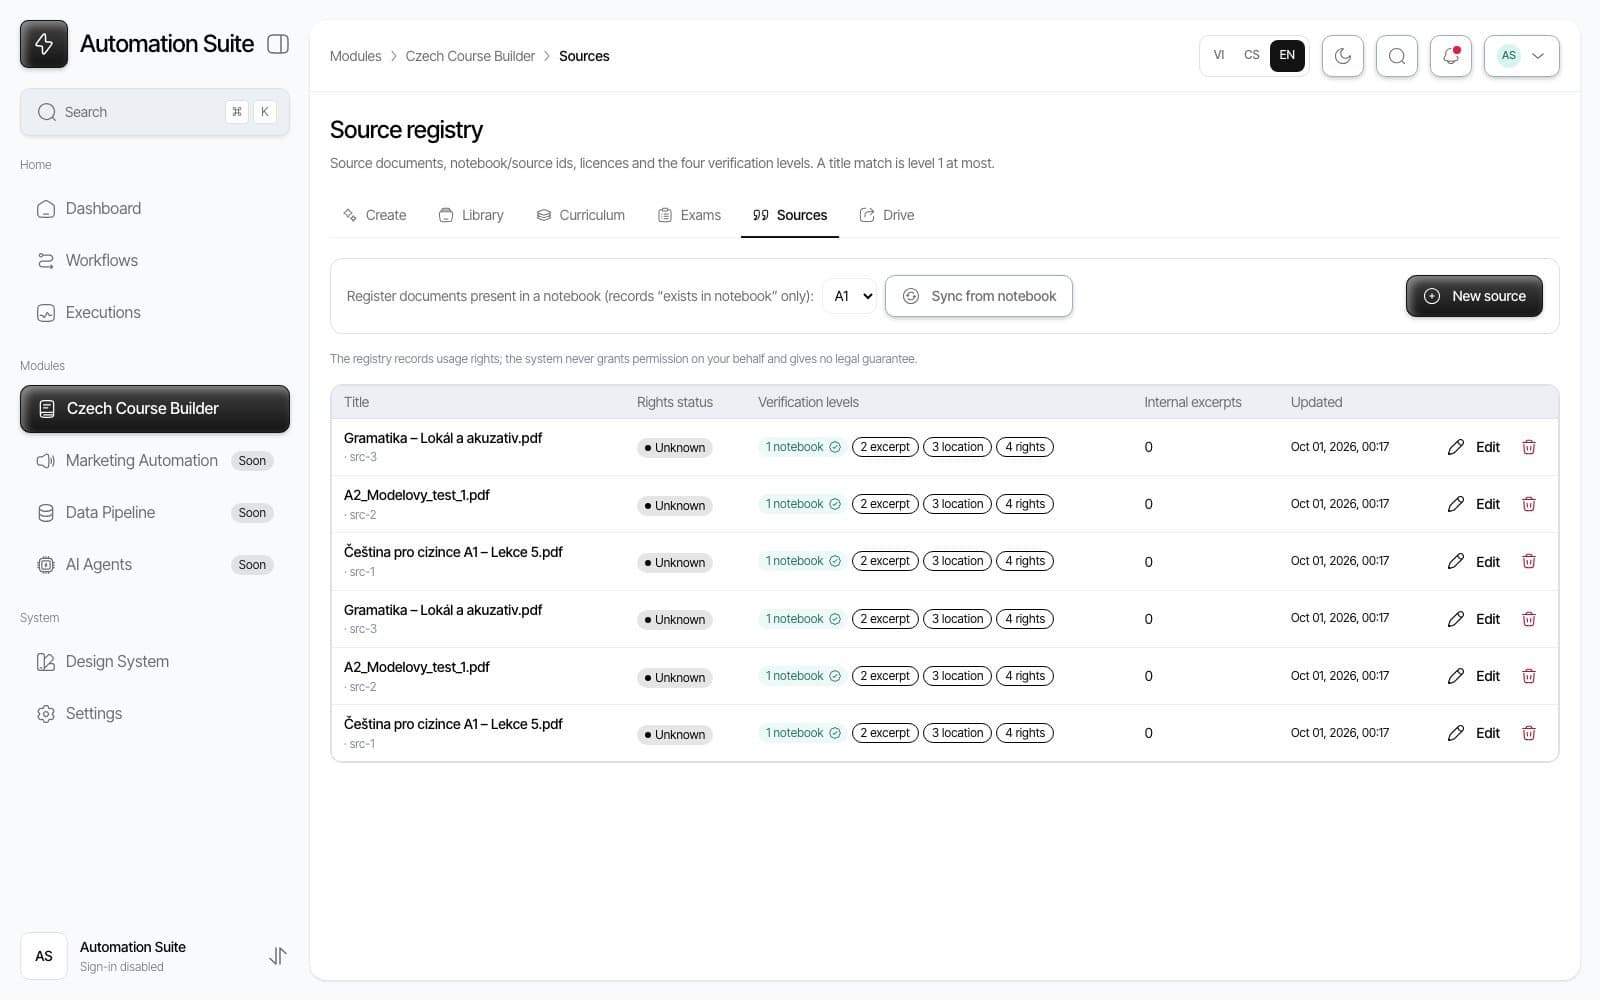Open the notifications bell
Screen dimensions: 1600x1000
click(x=1451, y=56)
